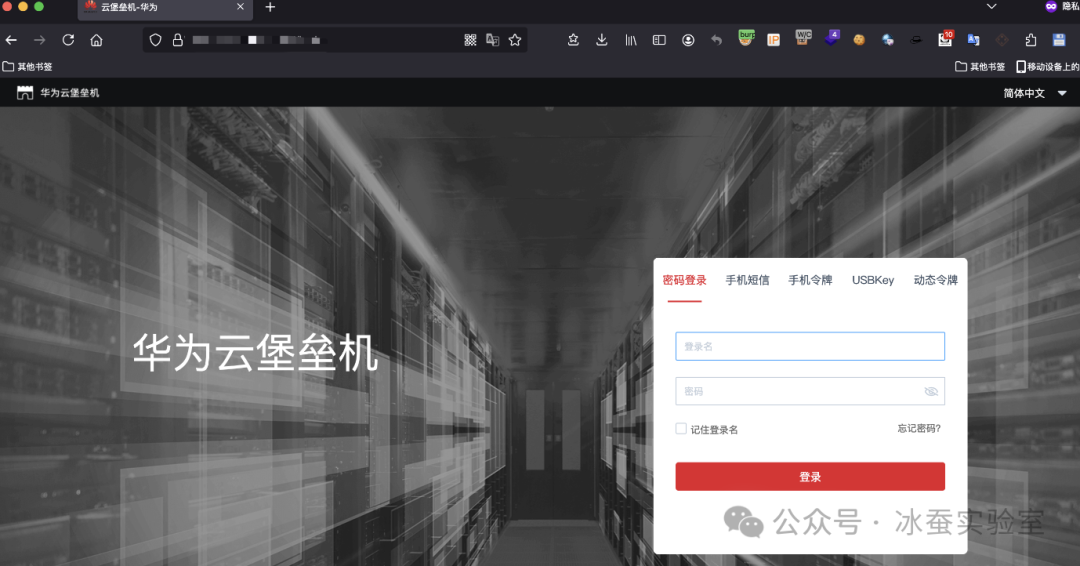
Task: Select the 云堡垒机-华为 browser tab
Action: (165, 8)
